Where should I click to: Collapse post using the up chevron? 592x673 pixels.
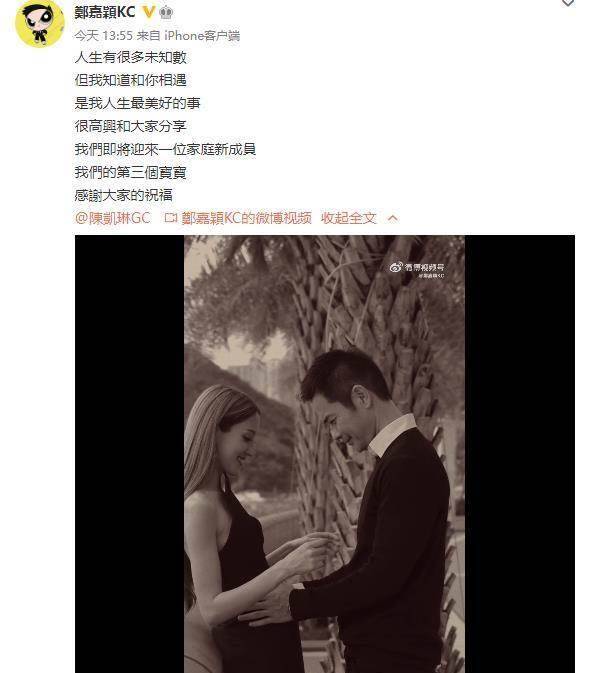[x=392, y=218]
